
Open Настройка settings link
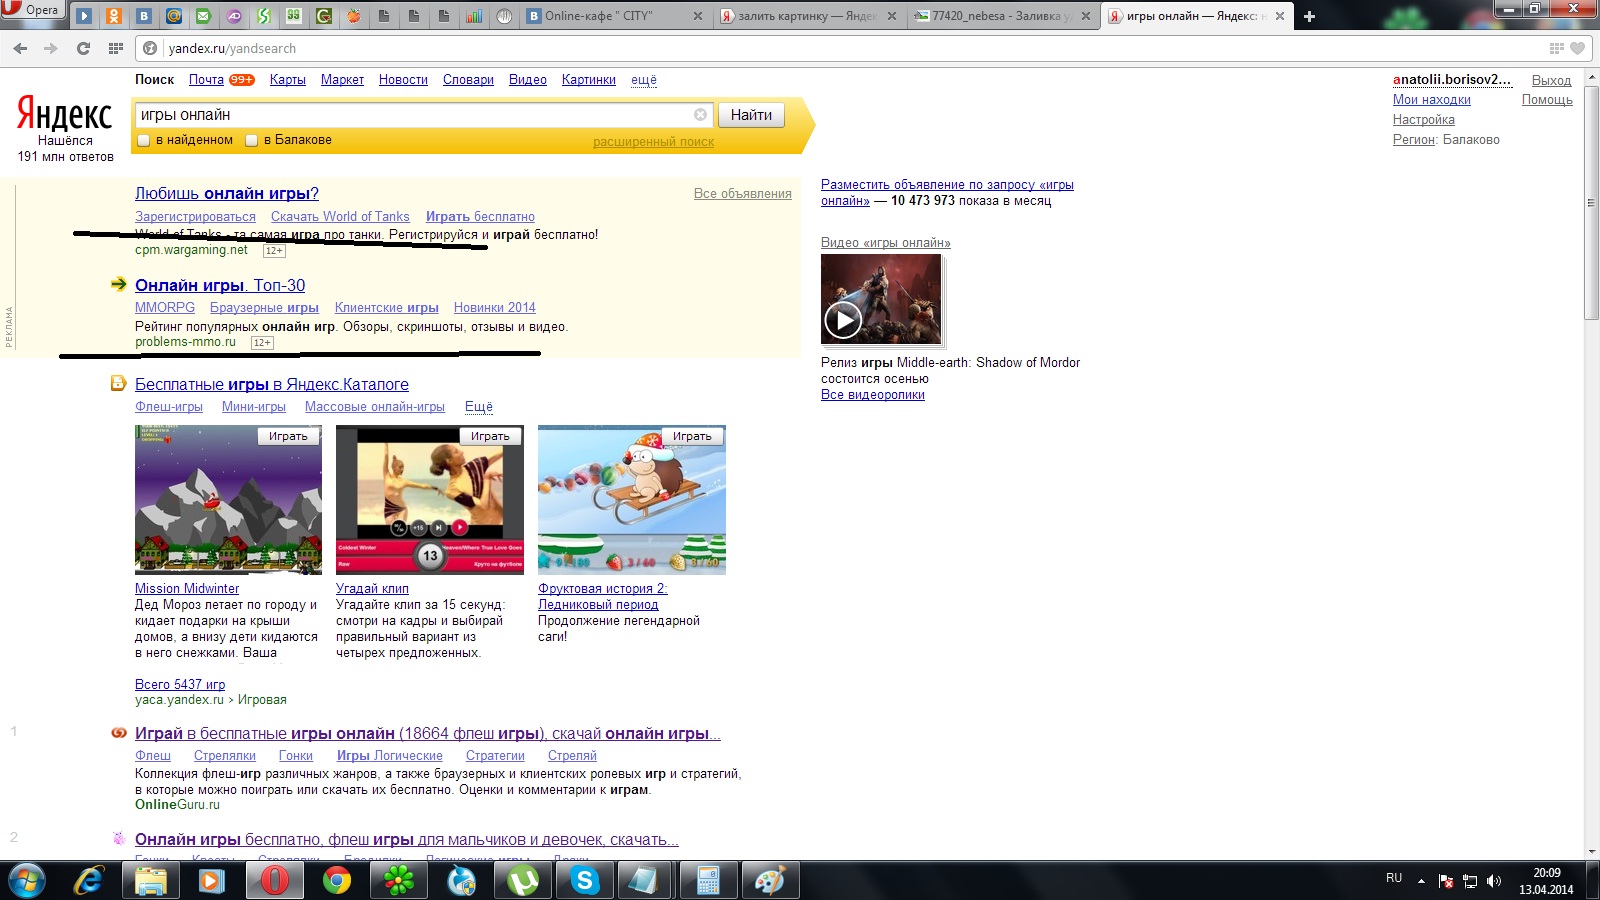coord(1424,120)
